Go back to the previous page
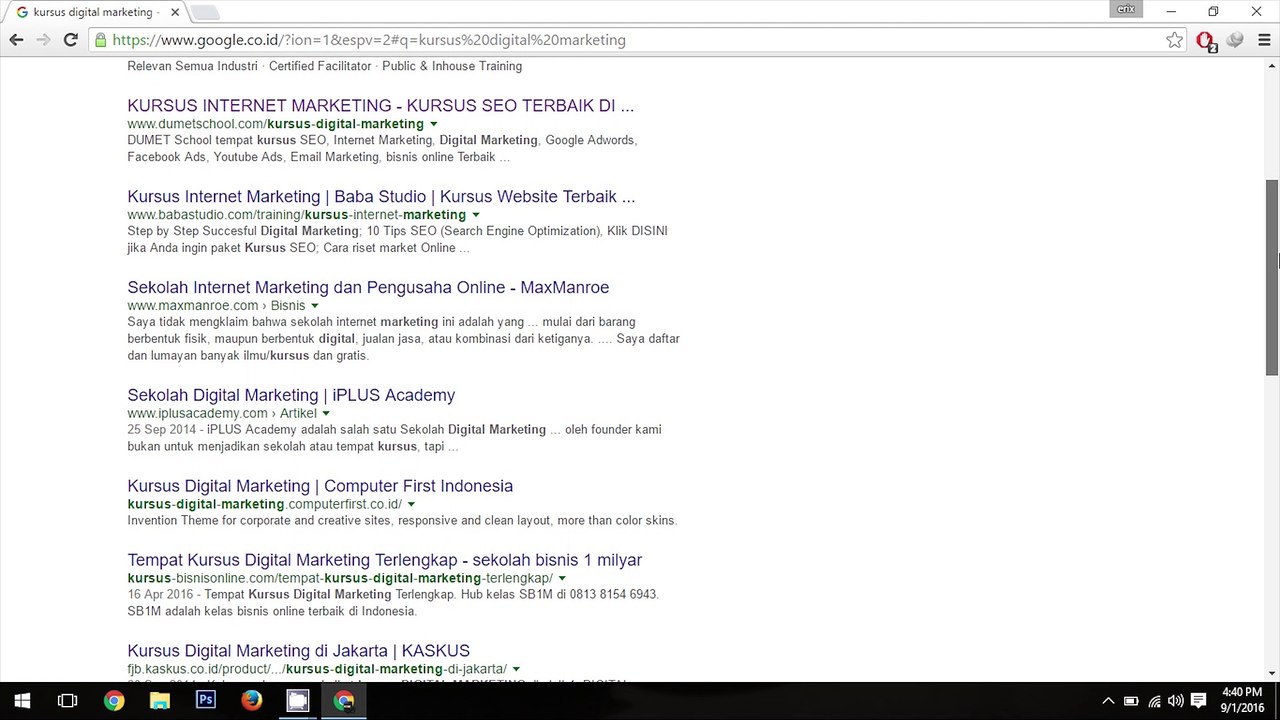This screenshot has height=720, width=1280. pyautogui.click(x=16, y=40)
